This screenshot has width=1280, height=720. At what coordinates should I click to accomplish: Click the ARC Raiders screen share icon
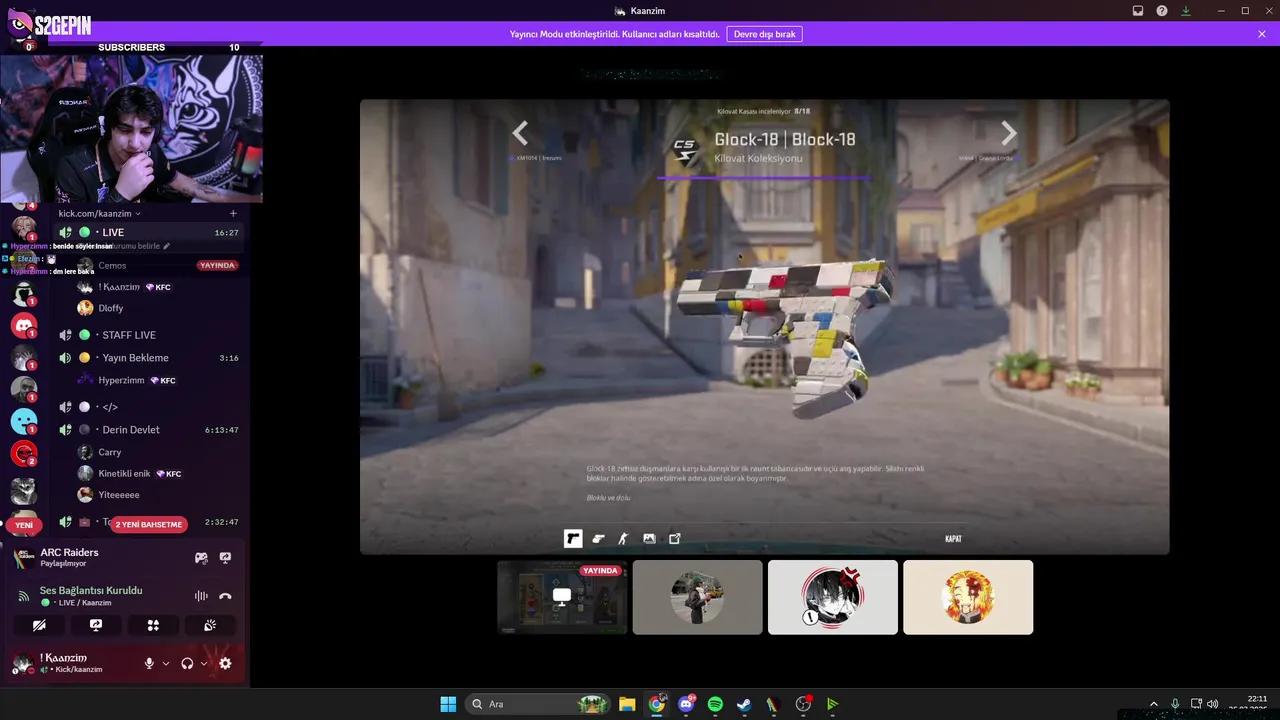(225, 558)
